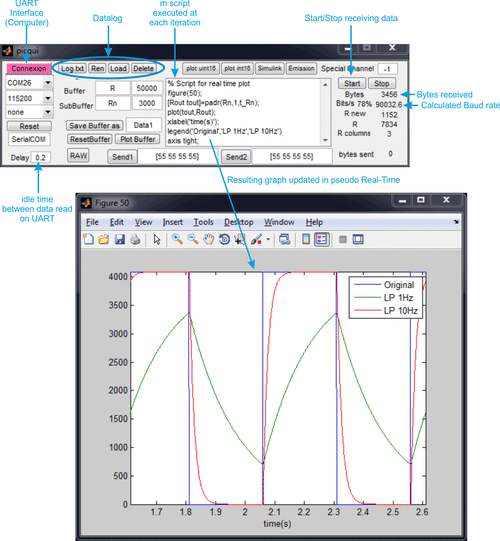Click the Link Plot icon
The height and width of the screenshot is (541, 500).
pos(285,239)
